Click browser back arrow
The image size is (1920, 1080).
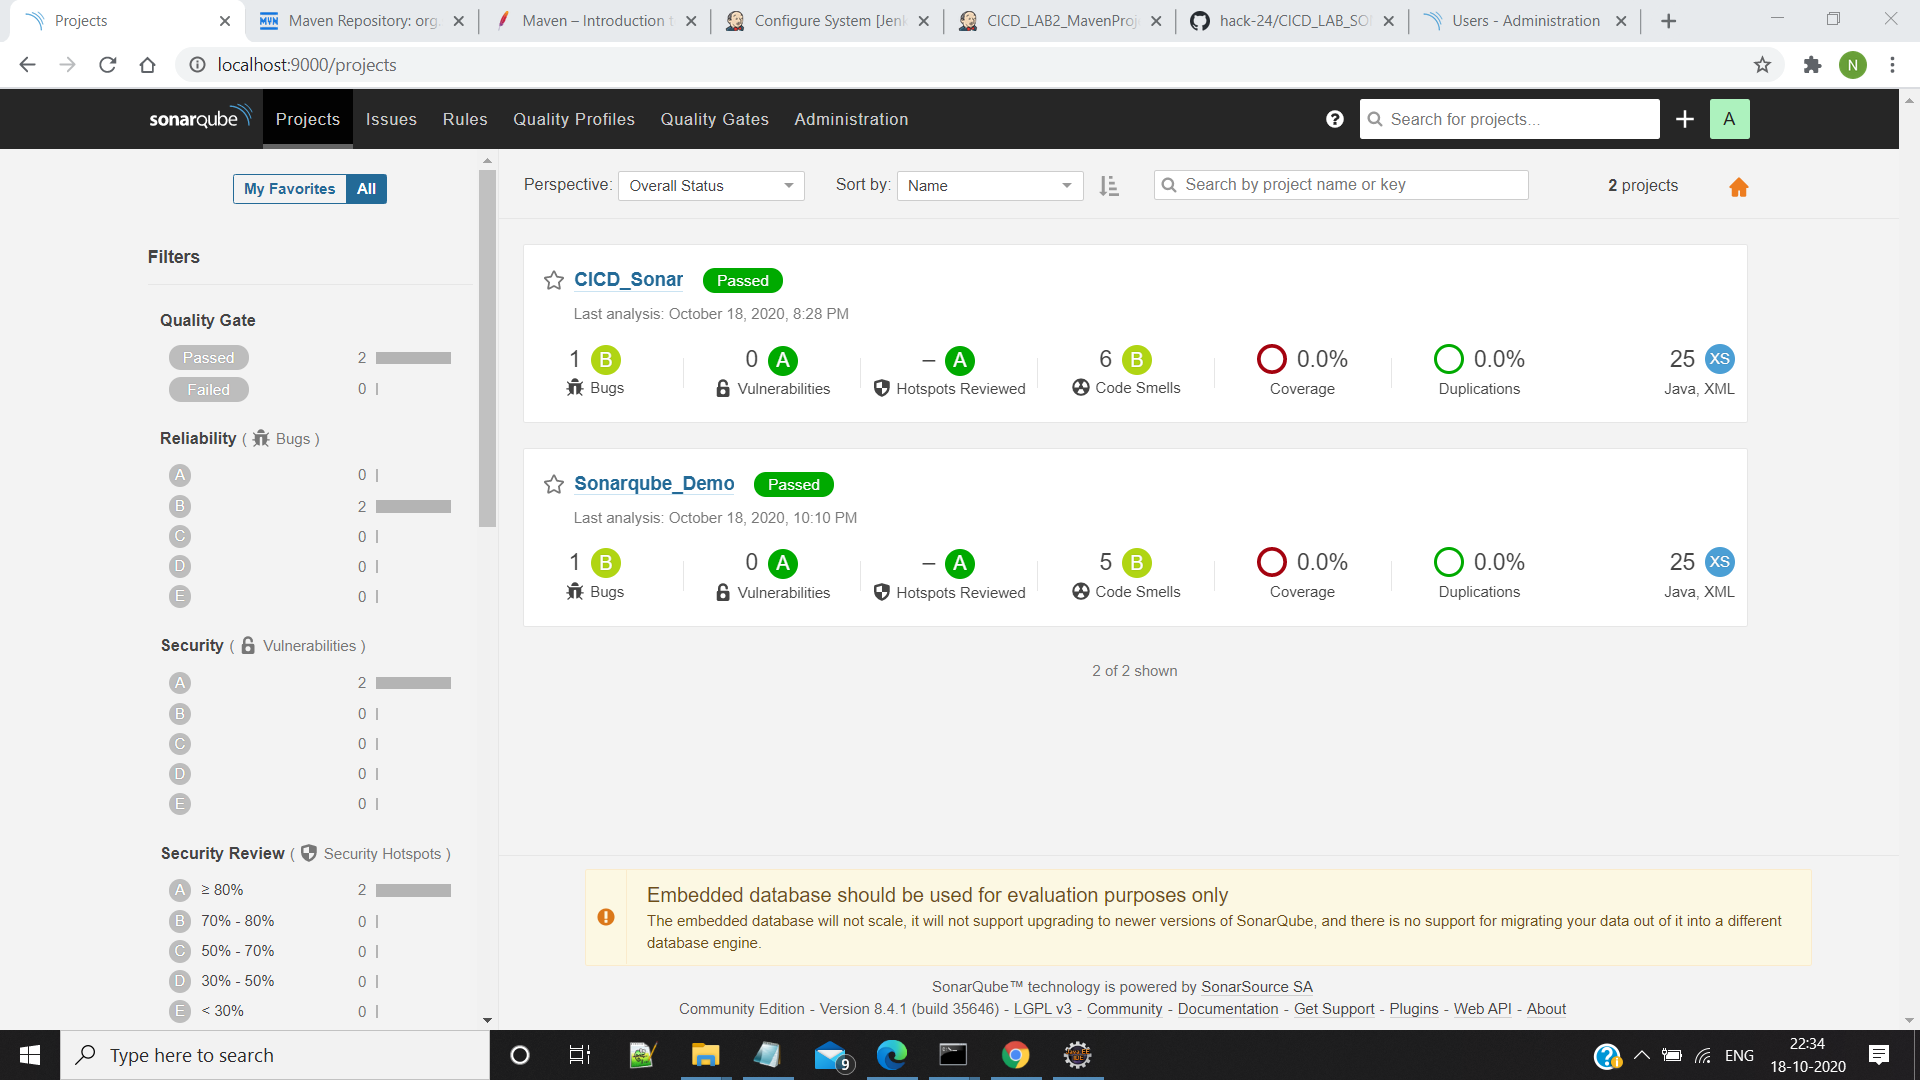pos(27,65)
